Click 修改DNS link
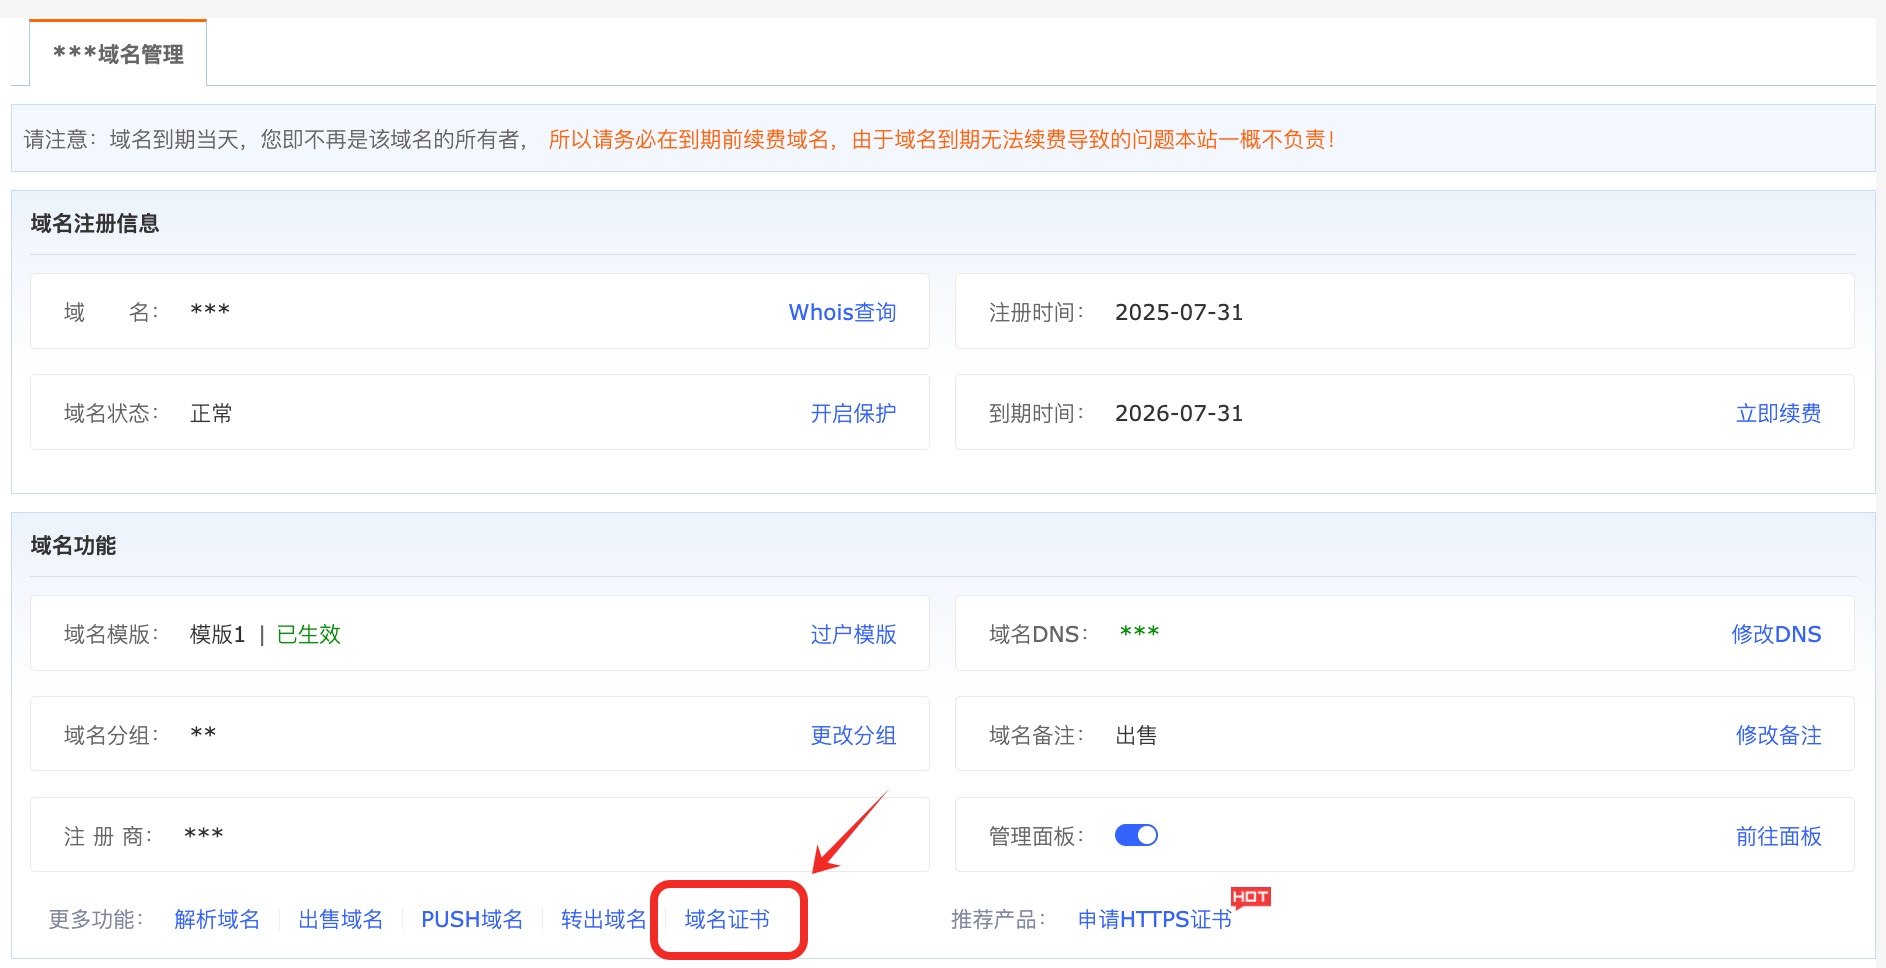The height and width of the screenshot is (968, 1886). (1776, 634)
